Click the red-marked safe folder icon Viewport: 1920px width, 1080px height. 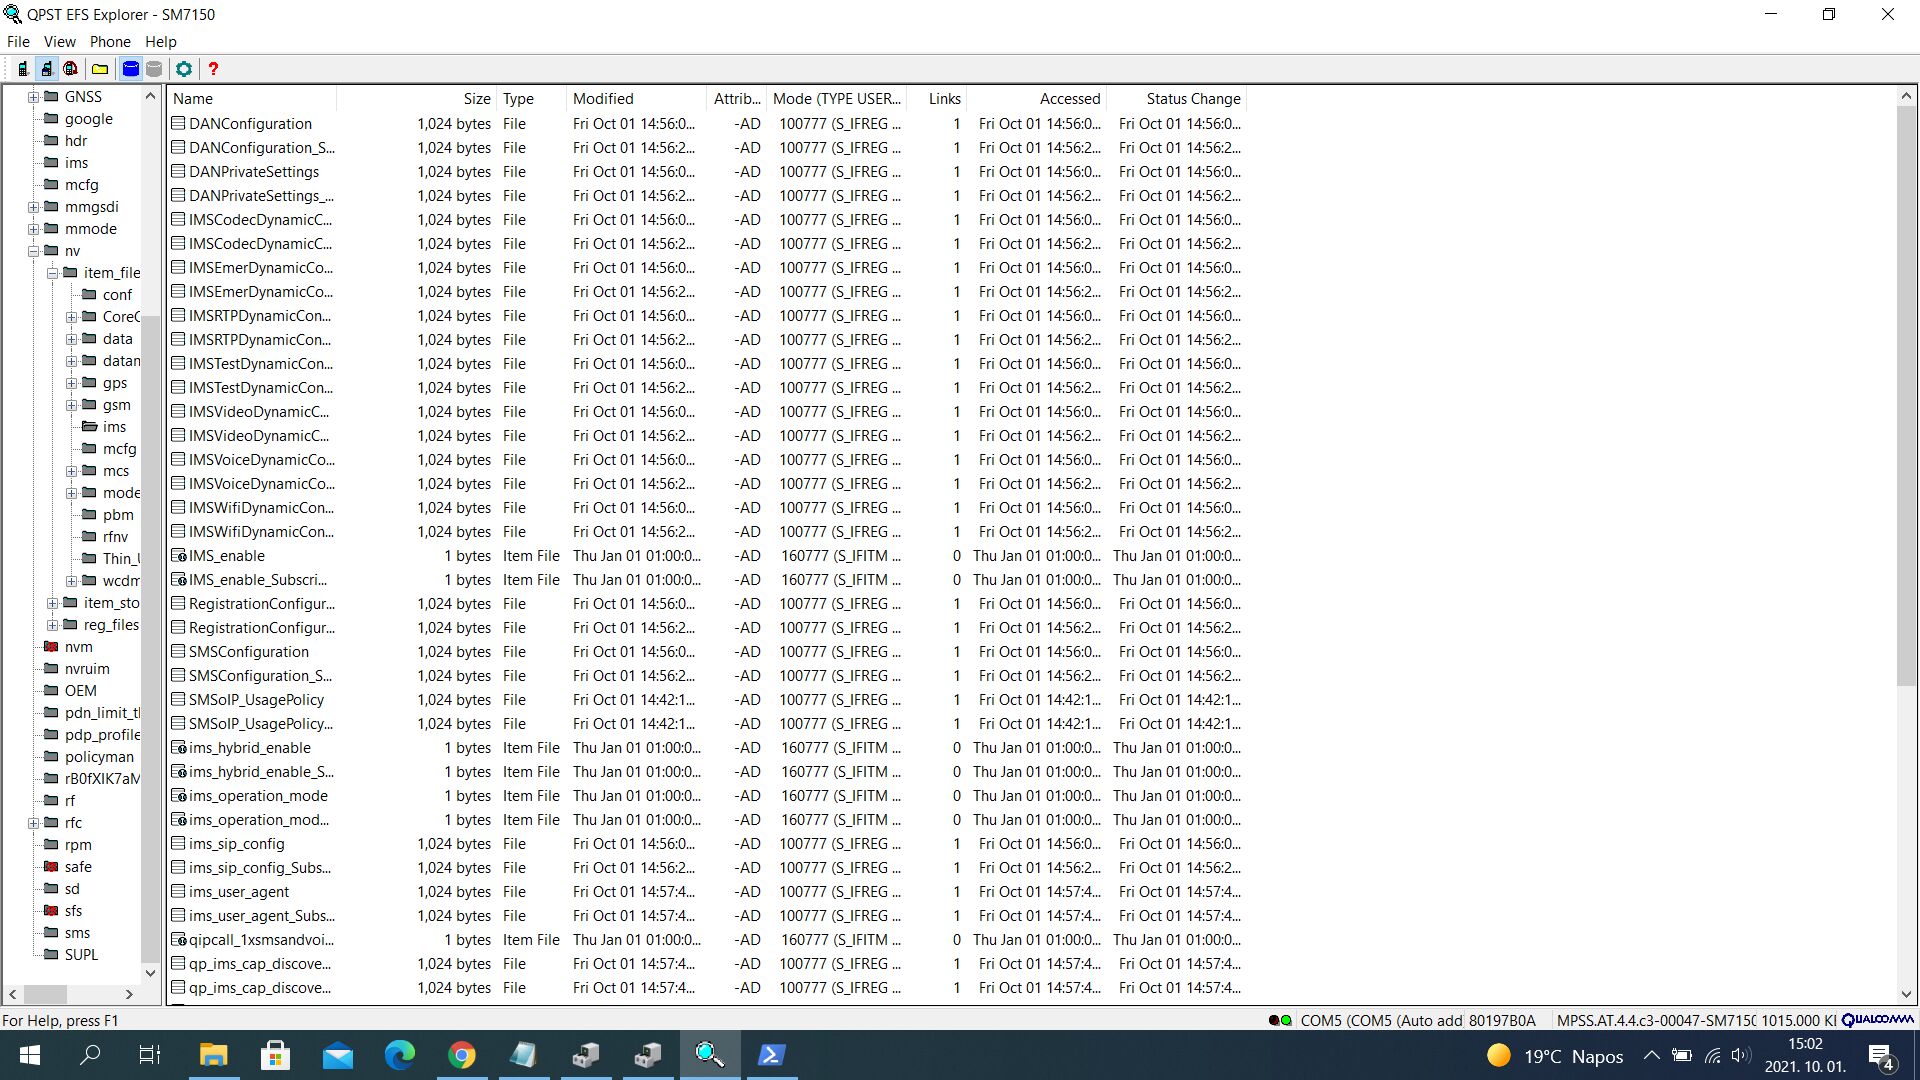[51, 867]
